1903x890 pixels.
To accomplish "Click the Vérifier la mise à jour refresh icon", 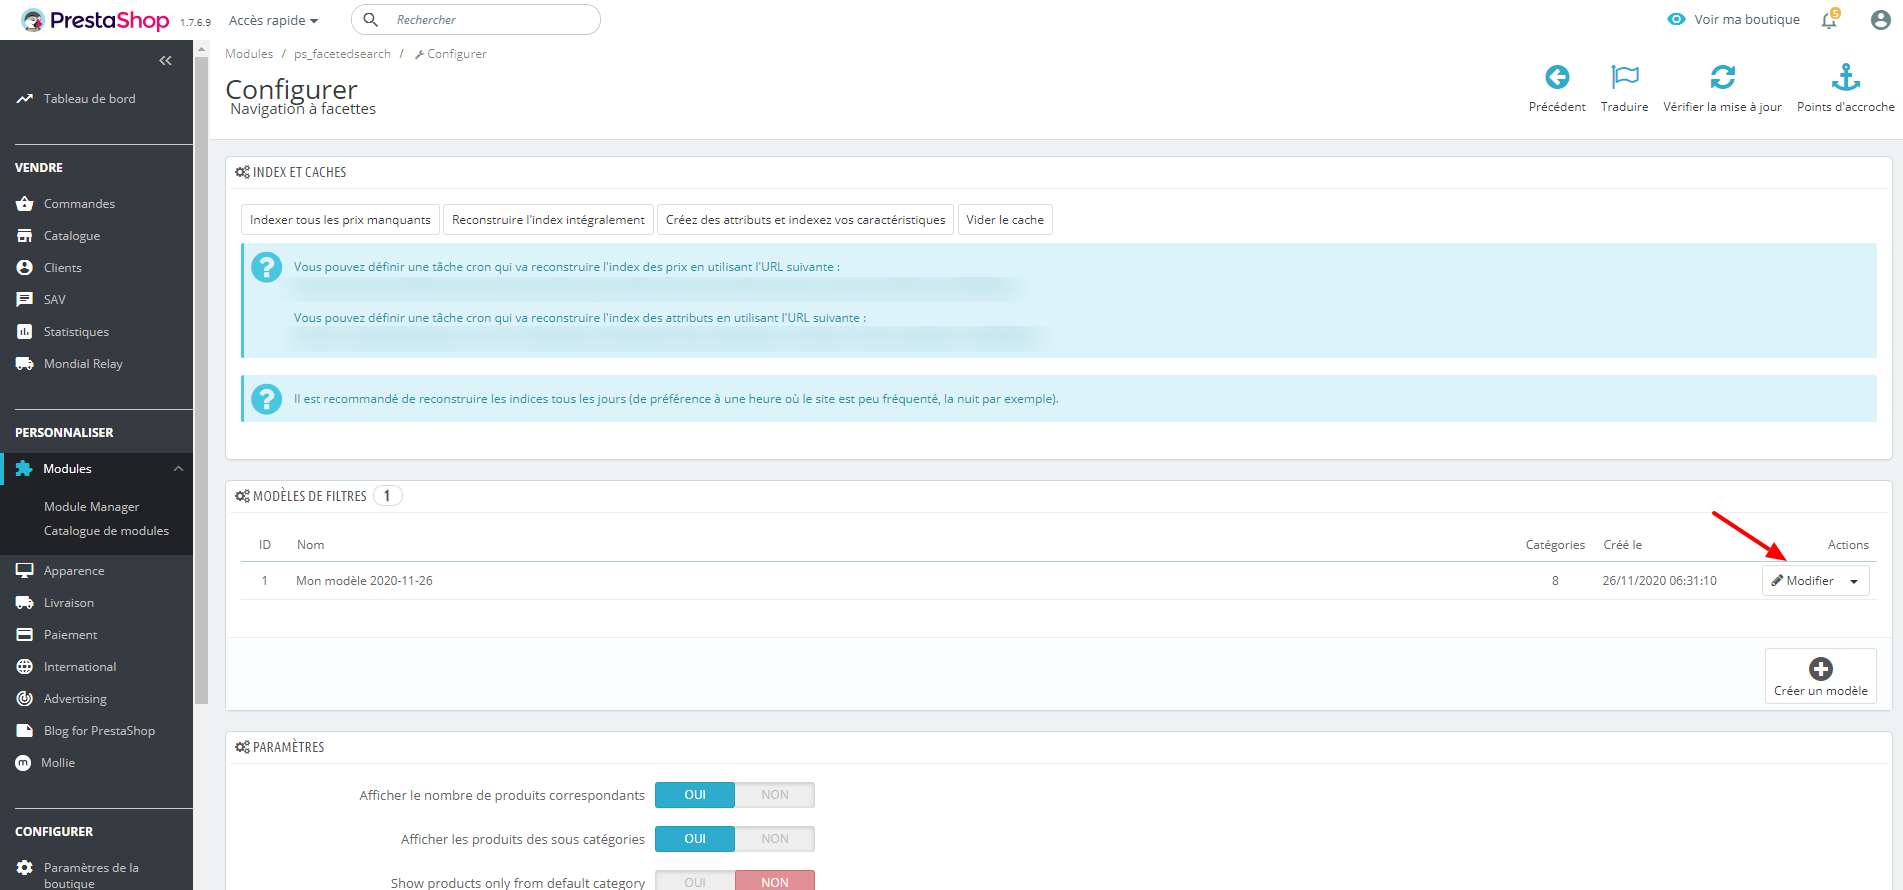I will coord(1722,77).
